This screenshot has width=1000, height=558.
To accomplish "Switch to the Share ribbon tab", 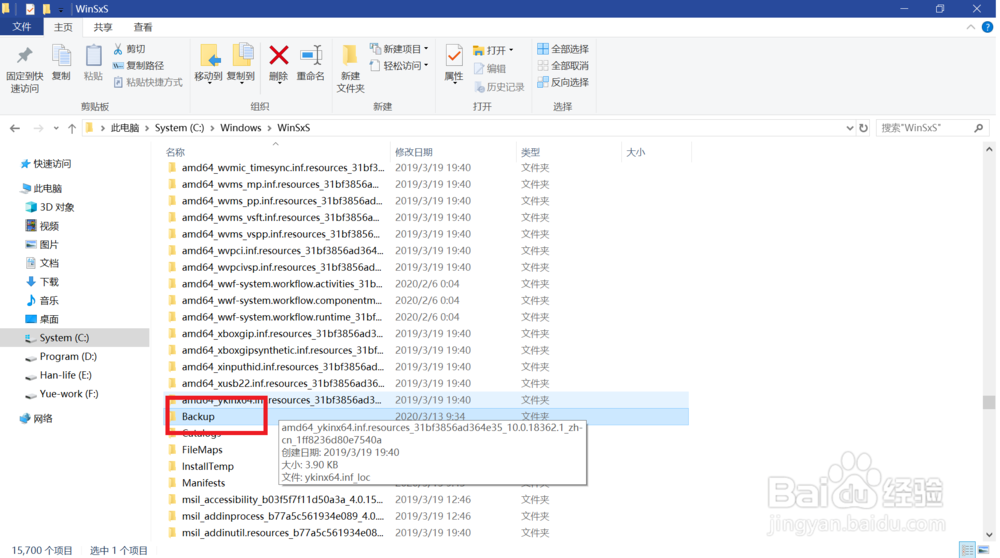I will coord(103,27).
